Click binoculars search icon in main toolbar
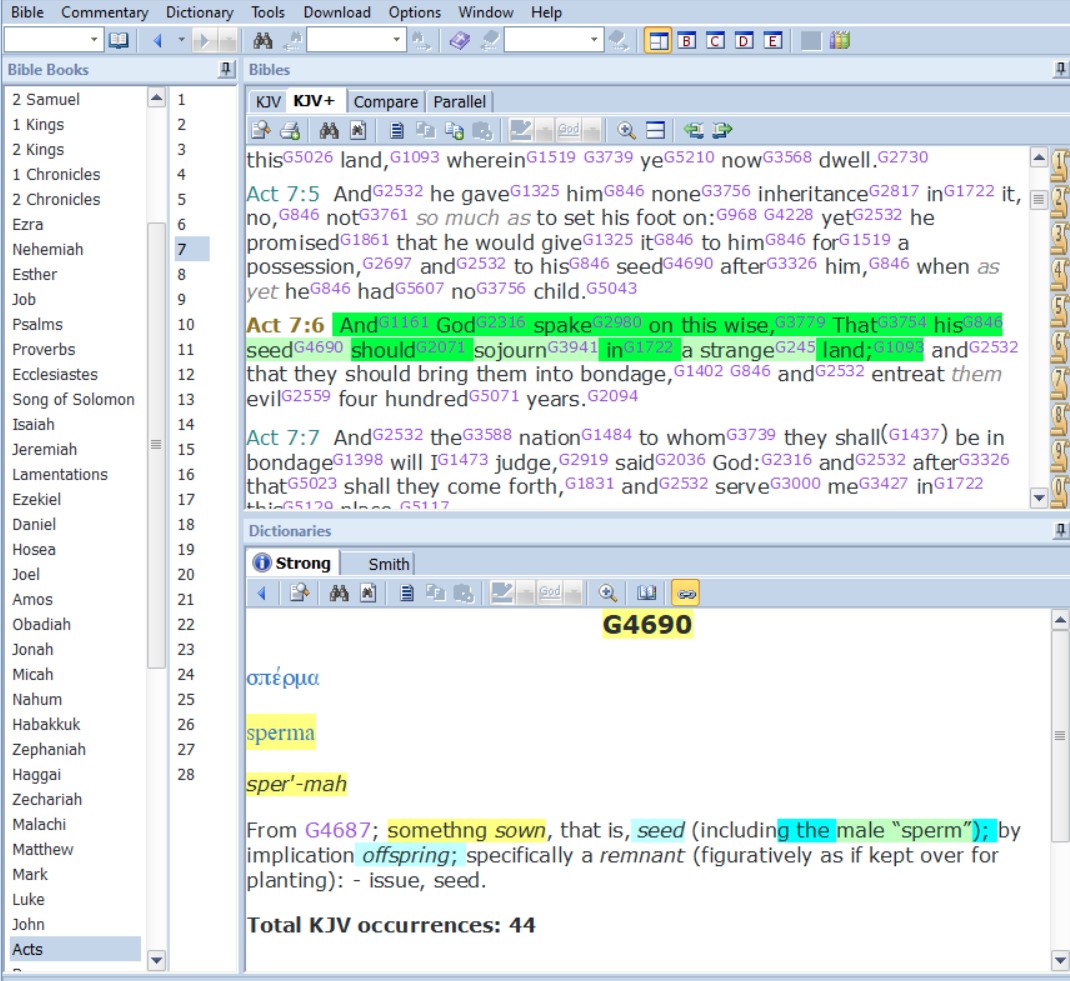 tap(263, 41)
